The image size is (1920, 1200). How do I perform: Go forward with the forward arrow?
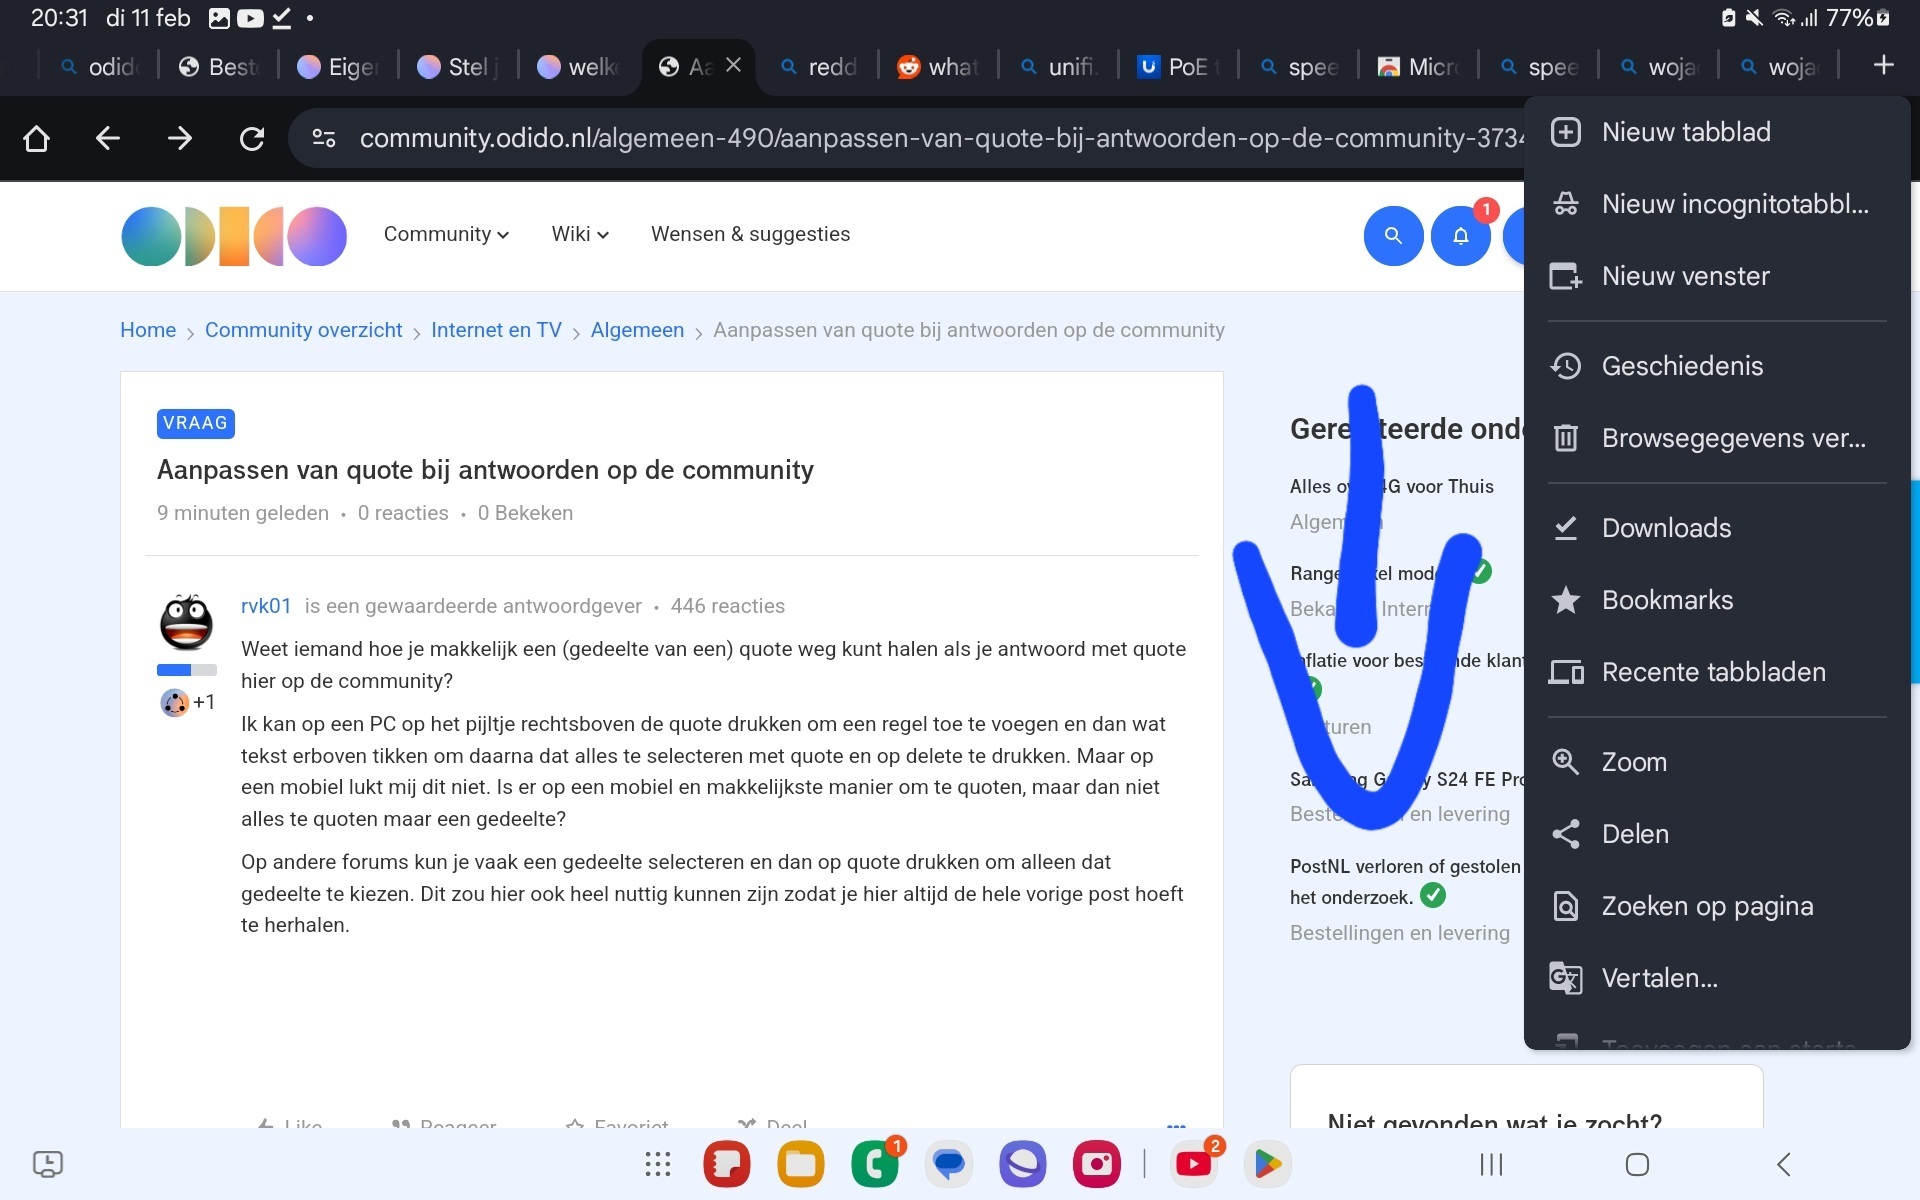click(180, 138)
